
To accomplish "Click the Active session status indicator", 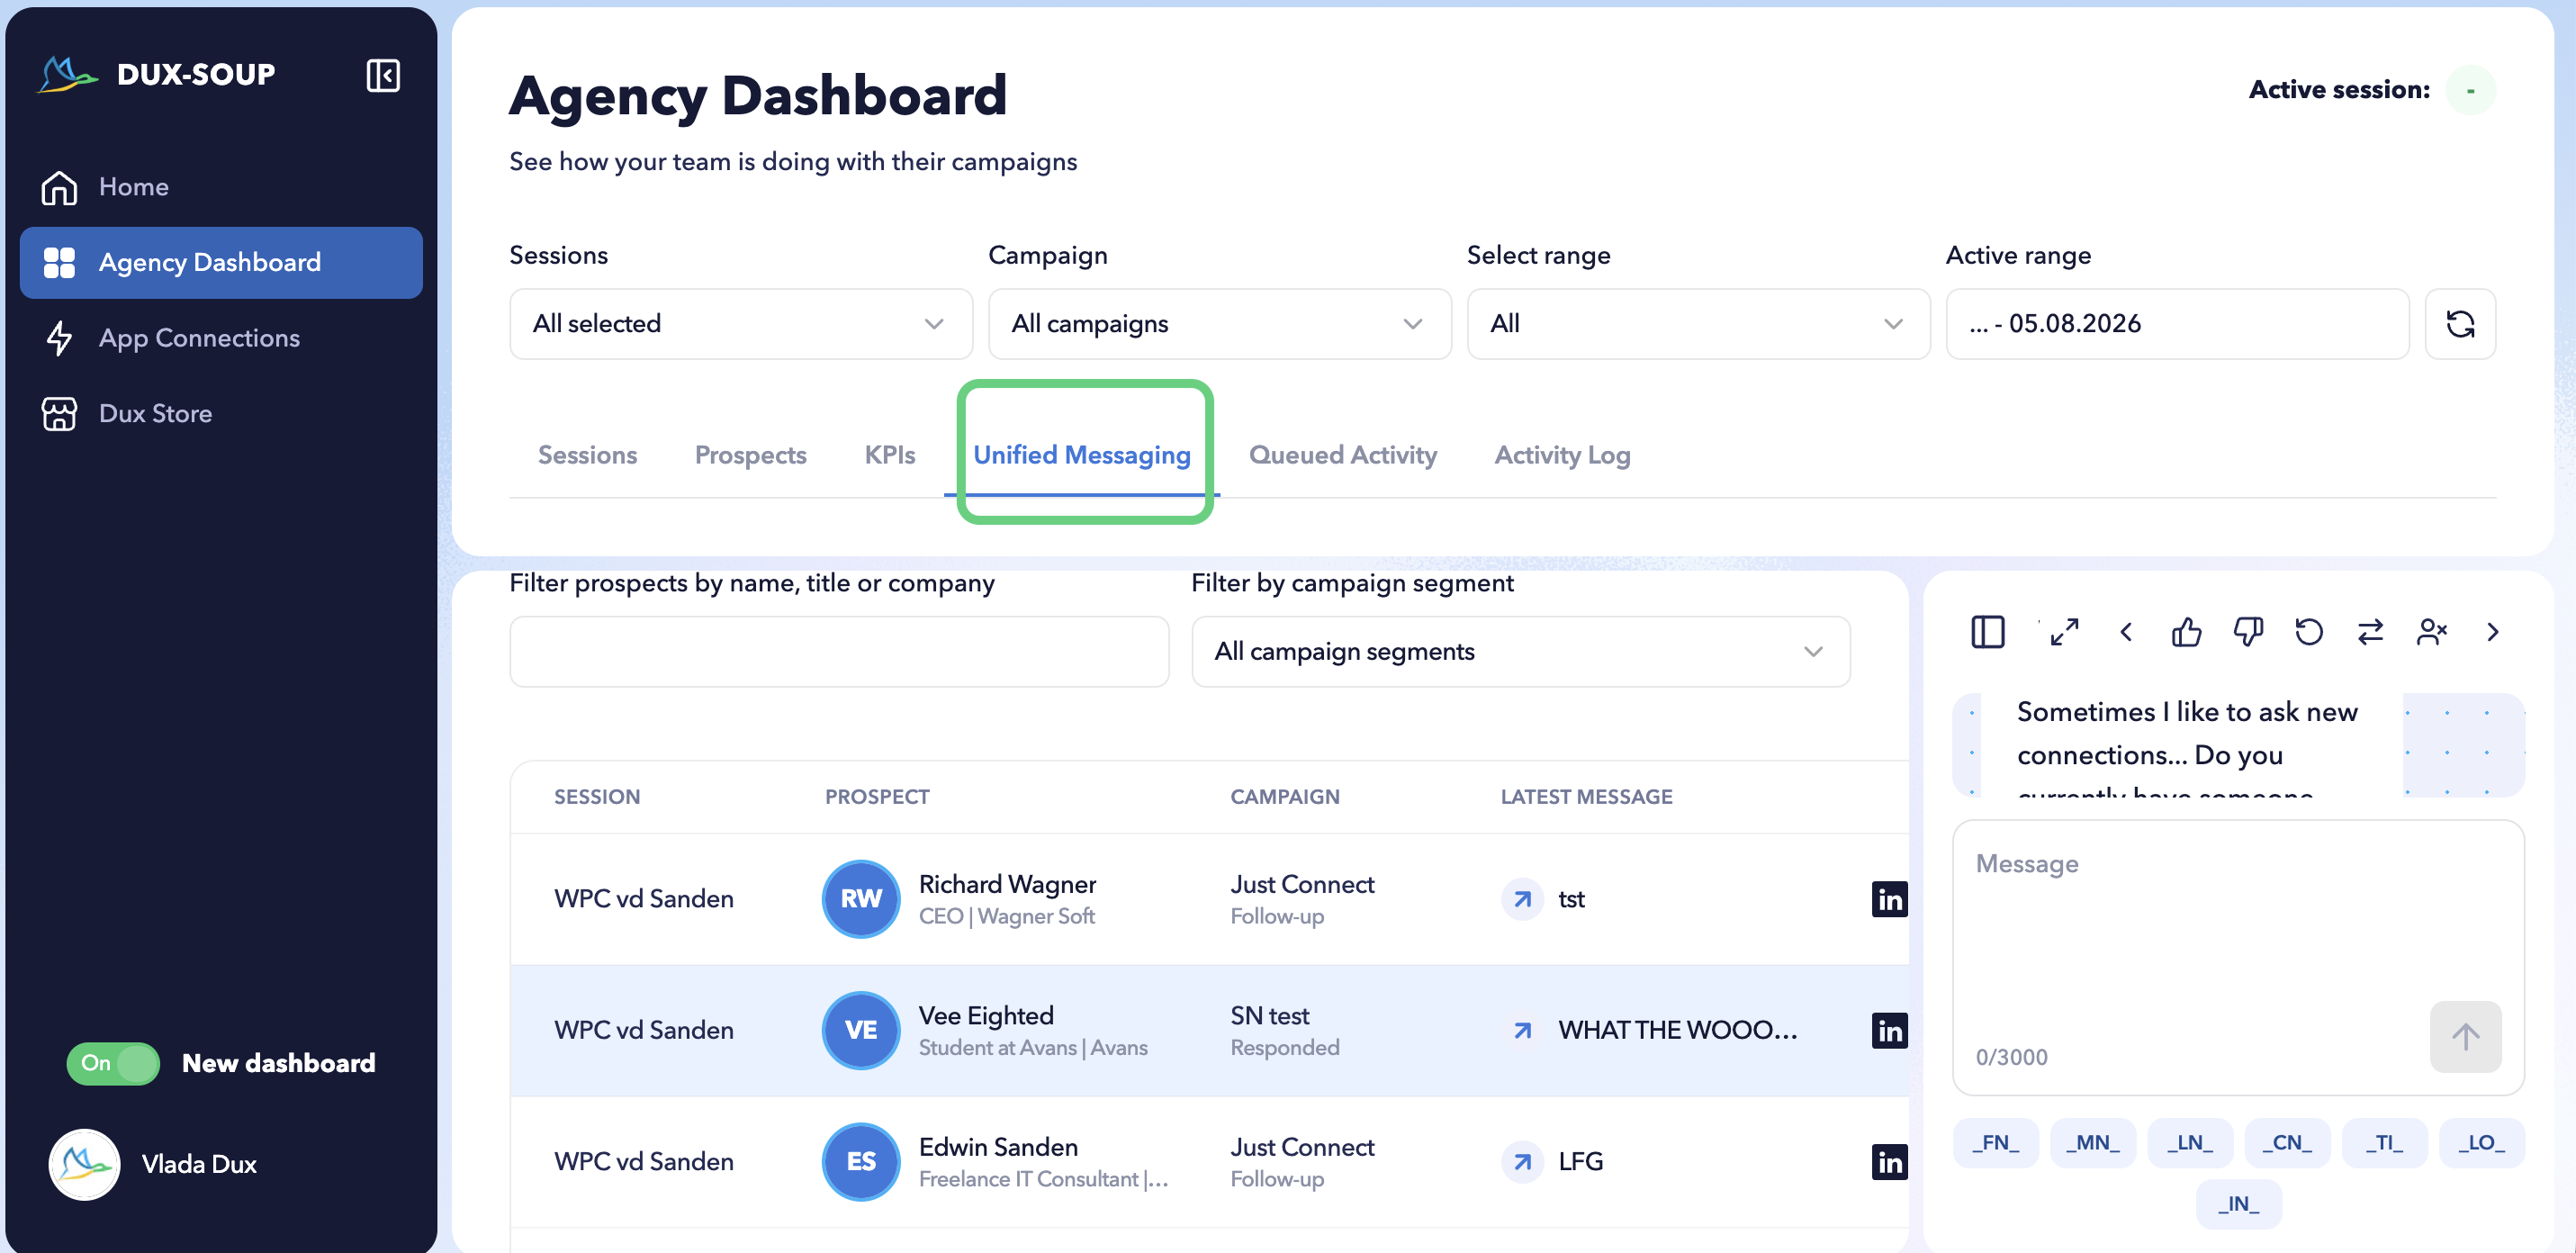I will [2470, 90].
